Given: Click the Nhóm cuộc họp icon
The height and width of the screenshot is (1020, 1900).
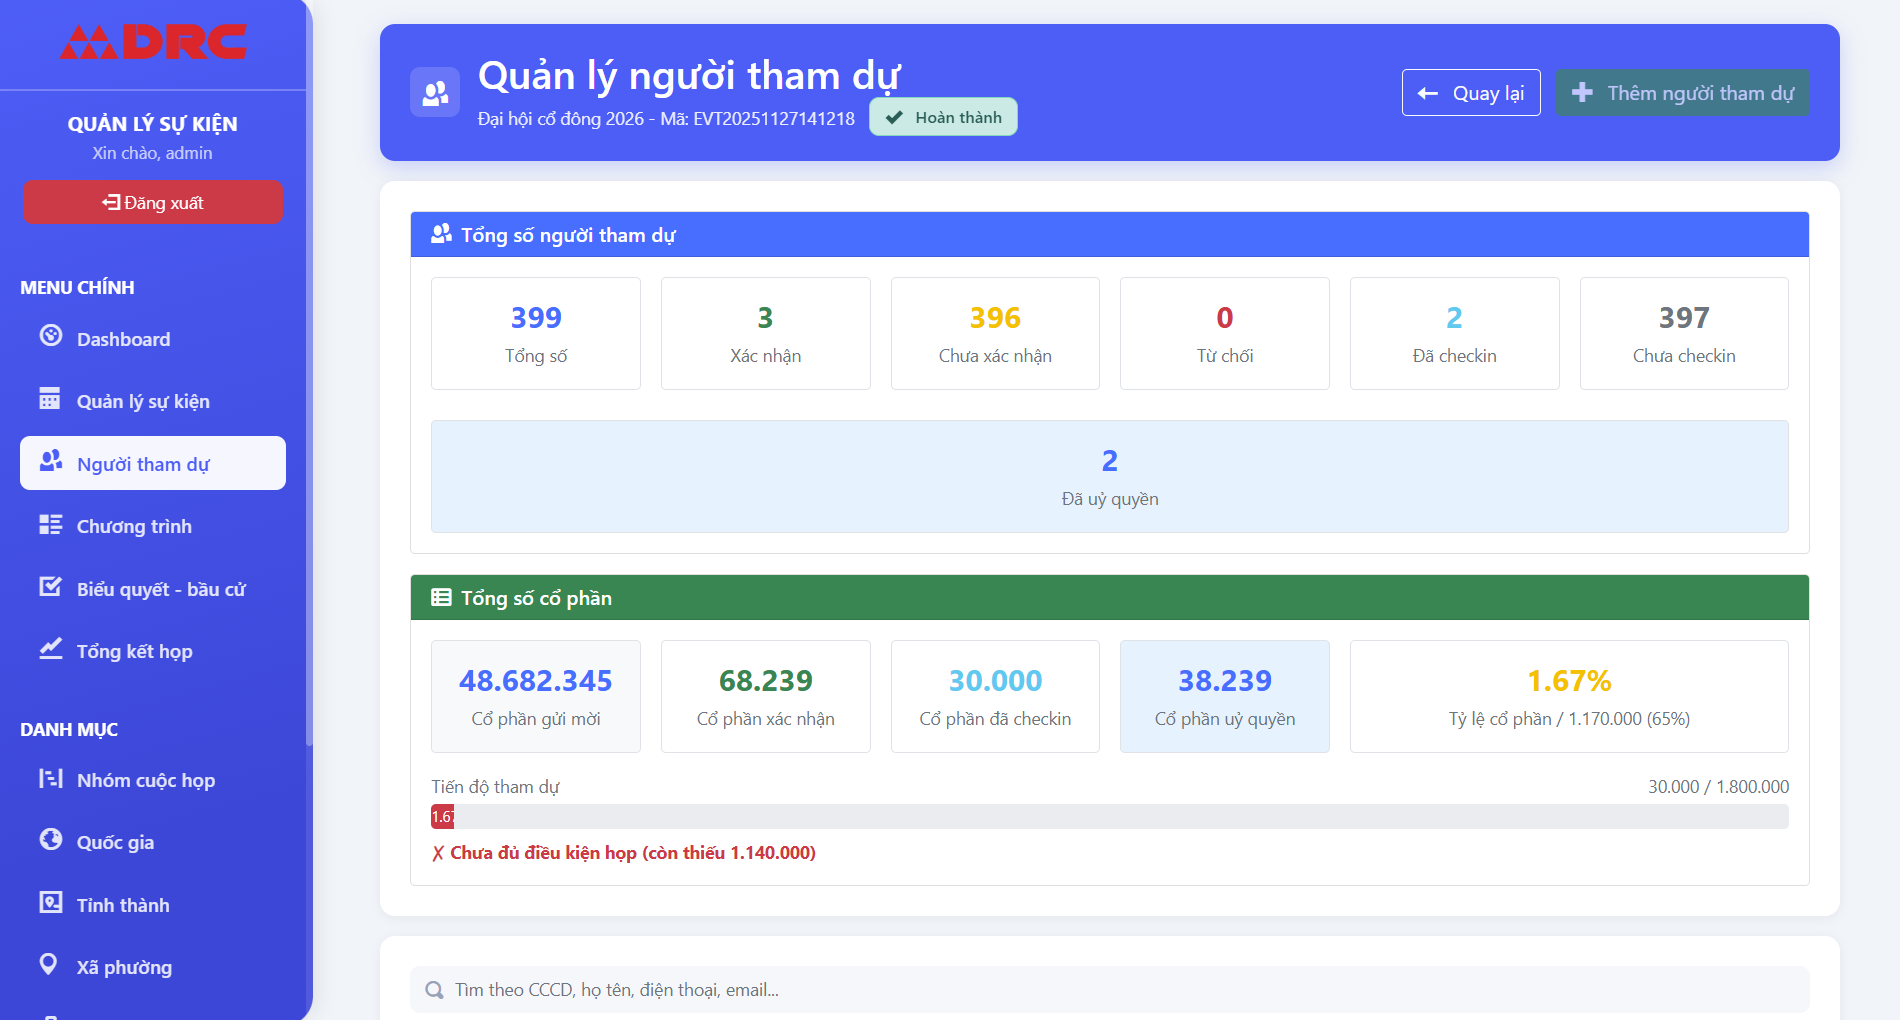Looking at the screenshot, I should (50, 778).
